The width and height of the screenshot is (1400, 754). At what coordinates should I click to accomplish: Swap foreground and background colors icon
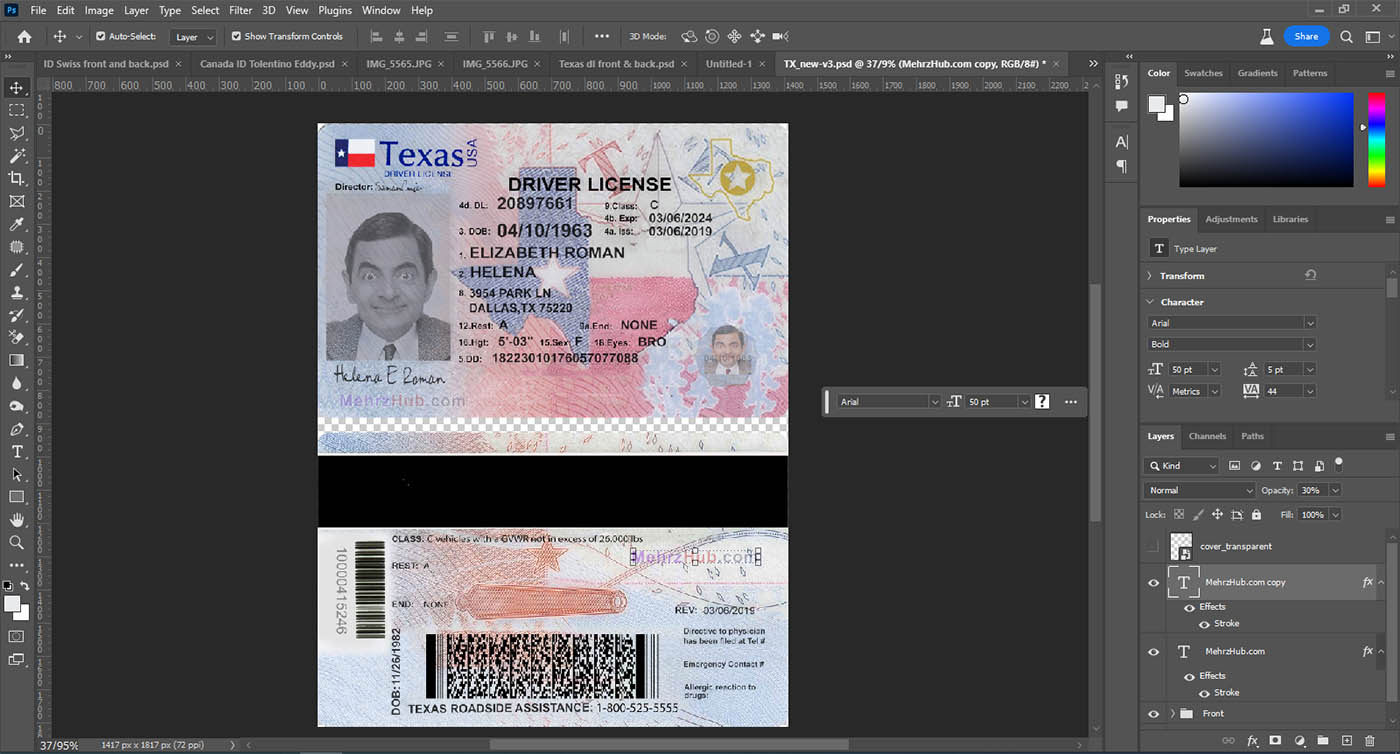coord(23,586)
